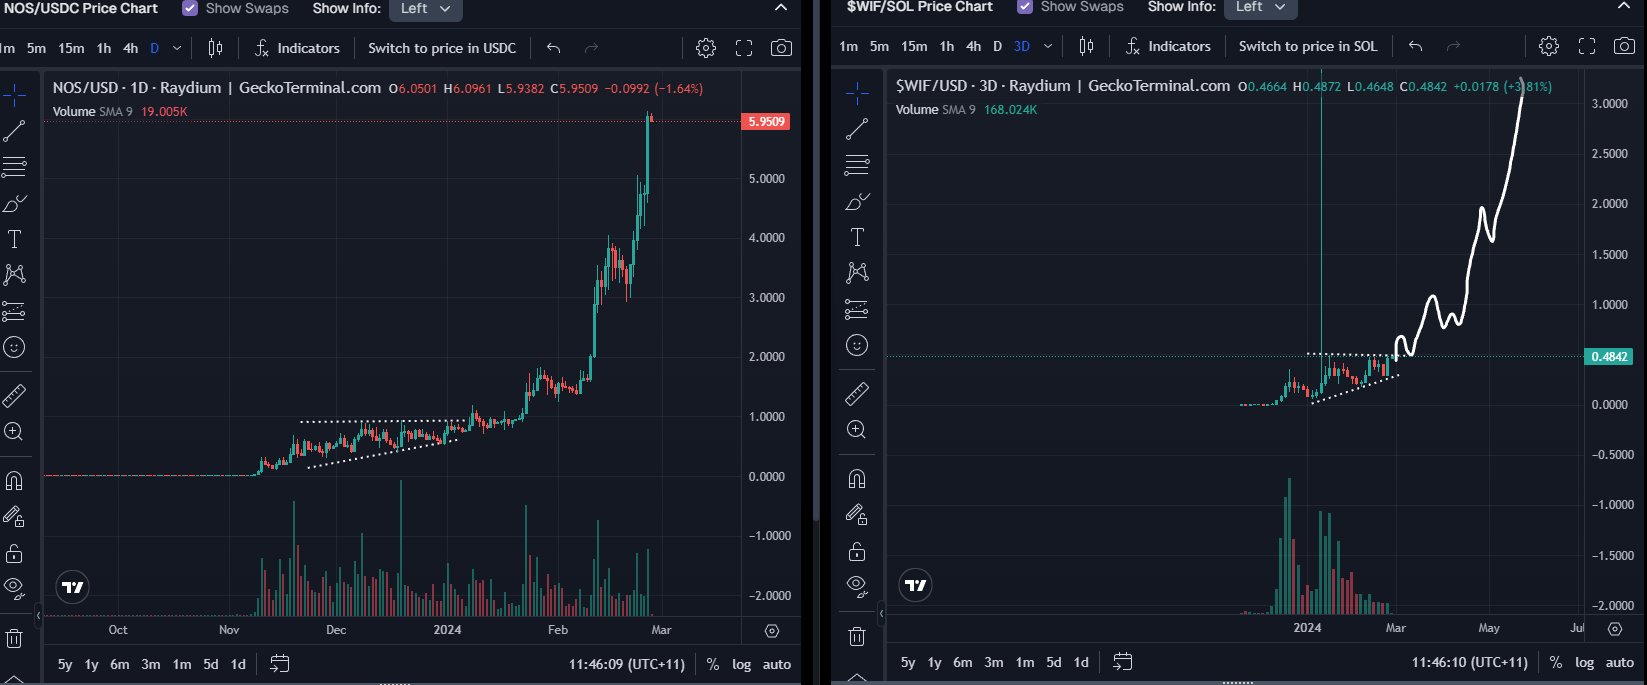Toggle Show Swaps checkbox on NOS/USDC chart

(x=190, y=8)
